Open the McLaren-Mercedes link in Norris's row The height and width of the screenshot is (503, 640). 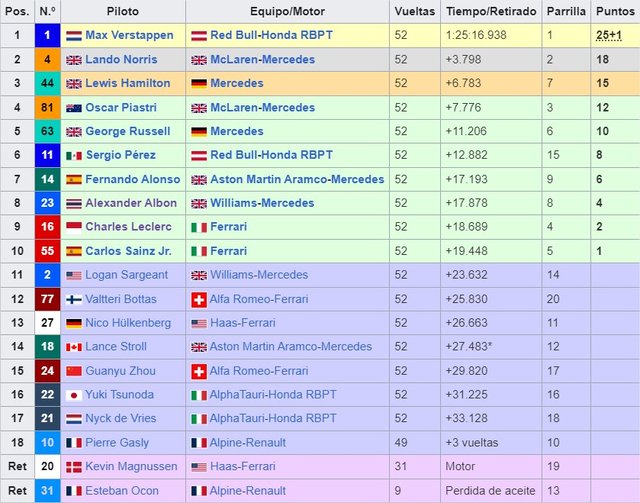pyautogui.click(x=262, y=60)
